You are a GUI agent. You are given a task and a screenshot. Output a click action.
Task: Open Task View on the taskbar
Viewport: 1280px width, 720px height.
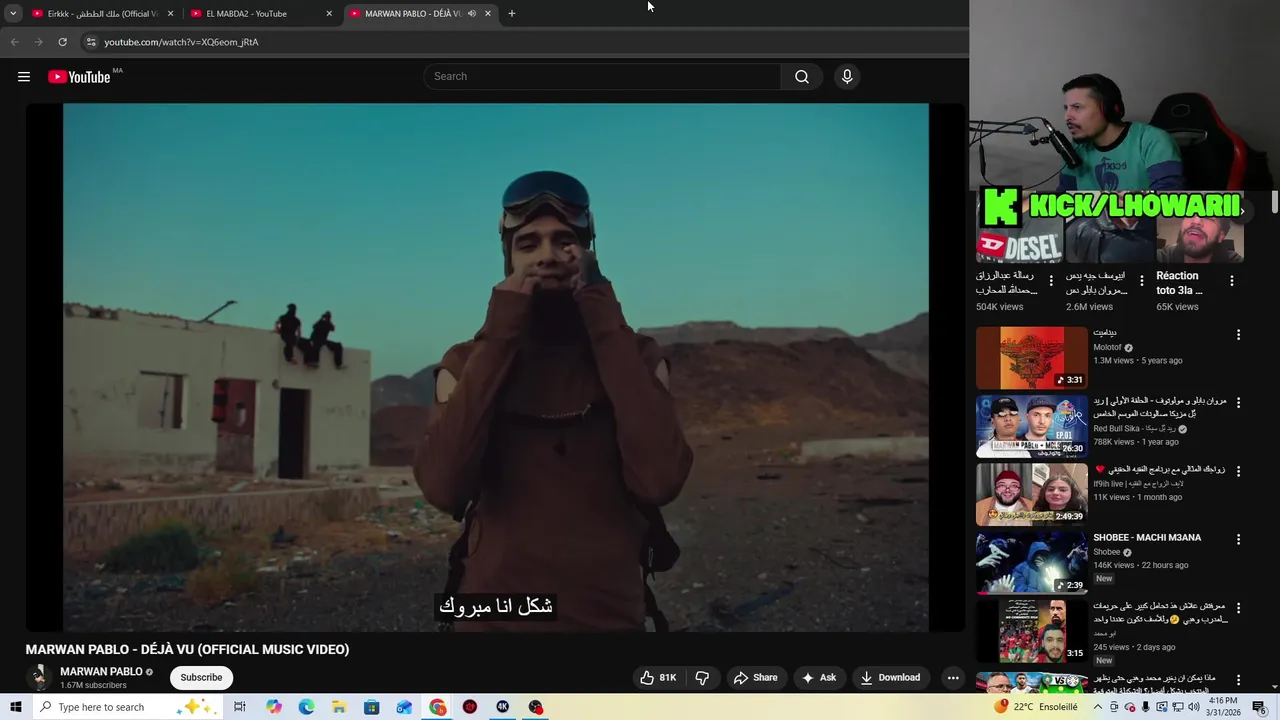240,707
